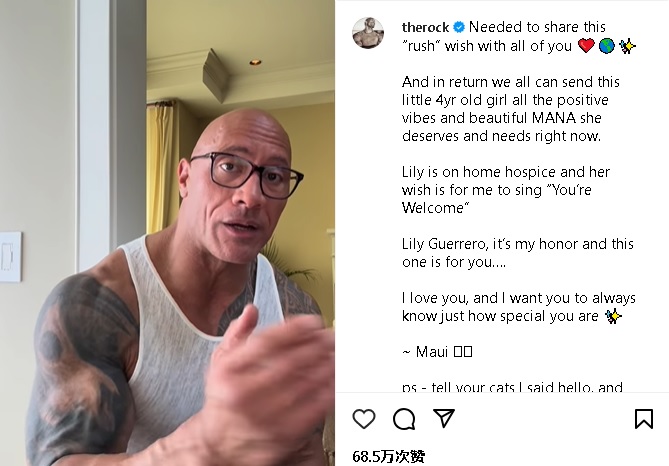This screenshot has width=669, height=466.
Task: Share post using paper plane icon
Action: 444,418
